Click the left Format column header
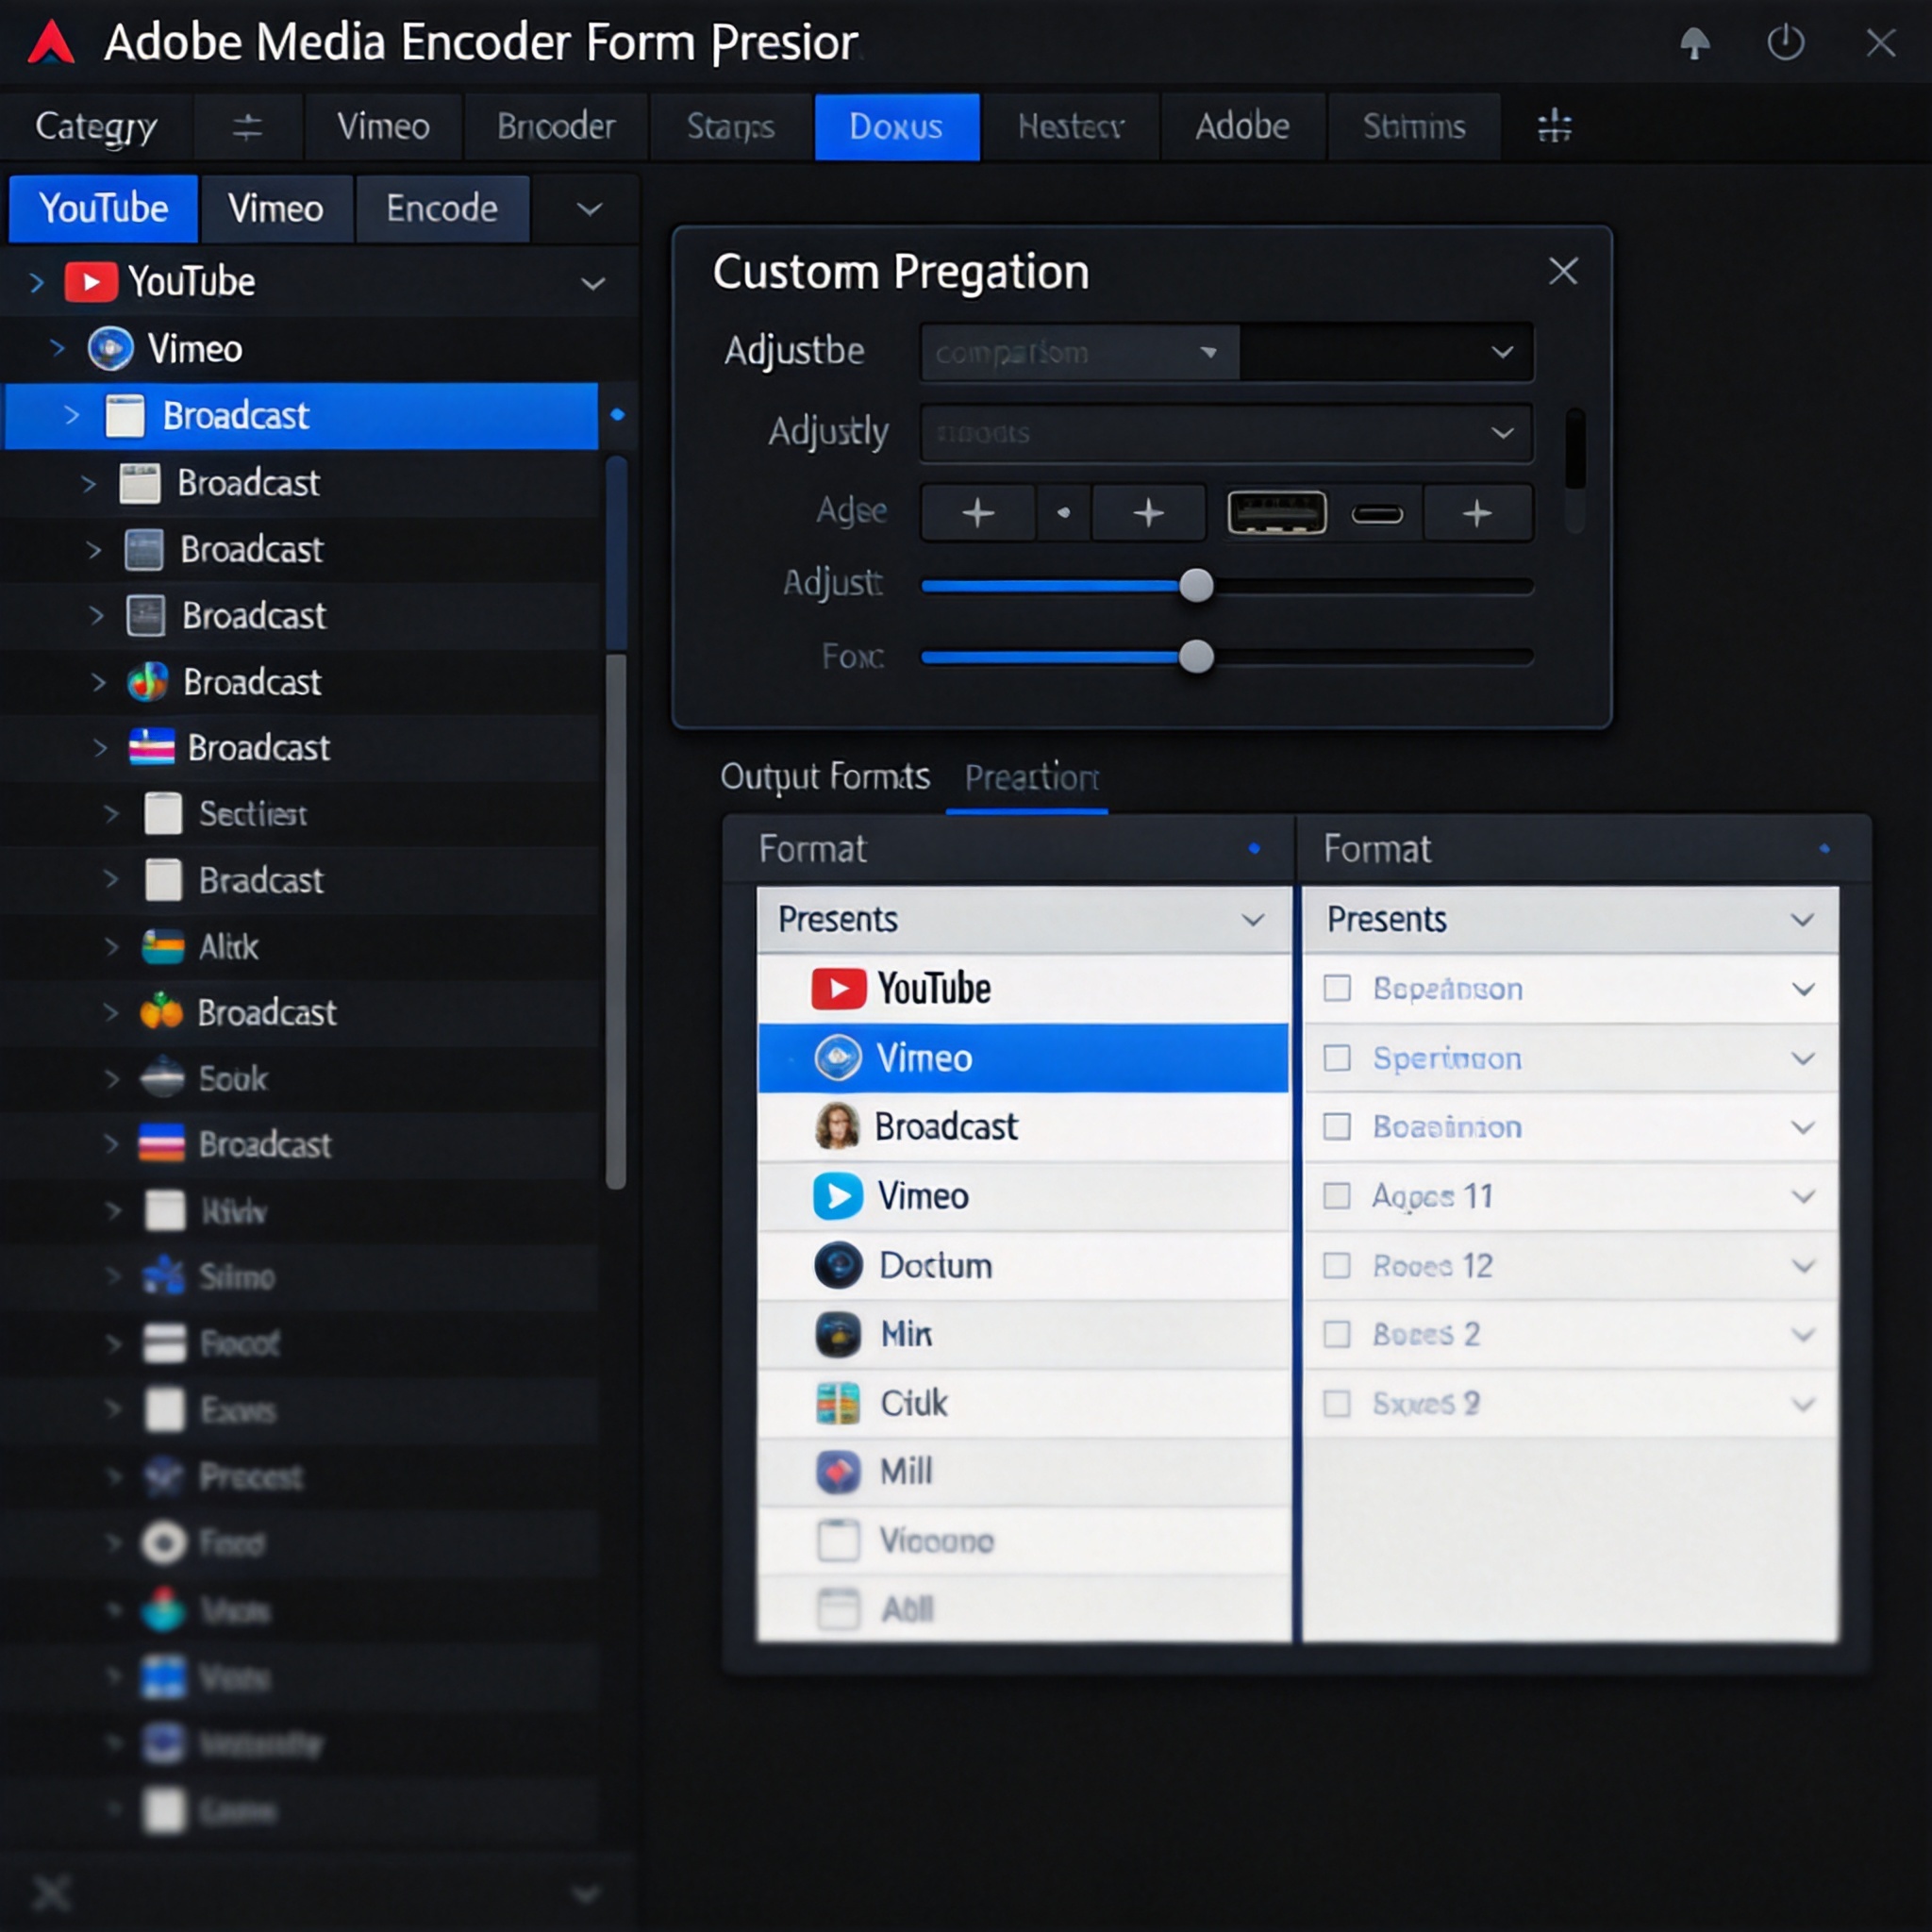1932x1932 pixels. 1009,849
